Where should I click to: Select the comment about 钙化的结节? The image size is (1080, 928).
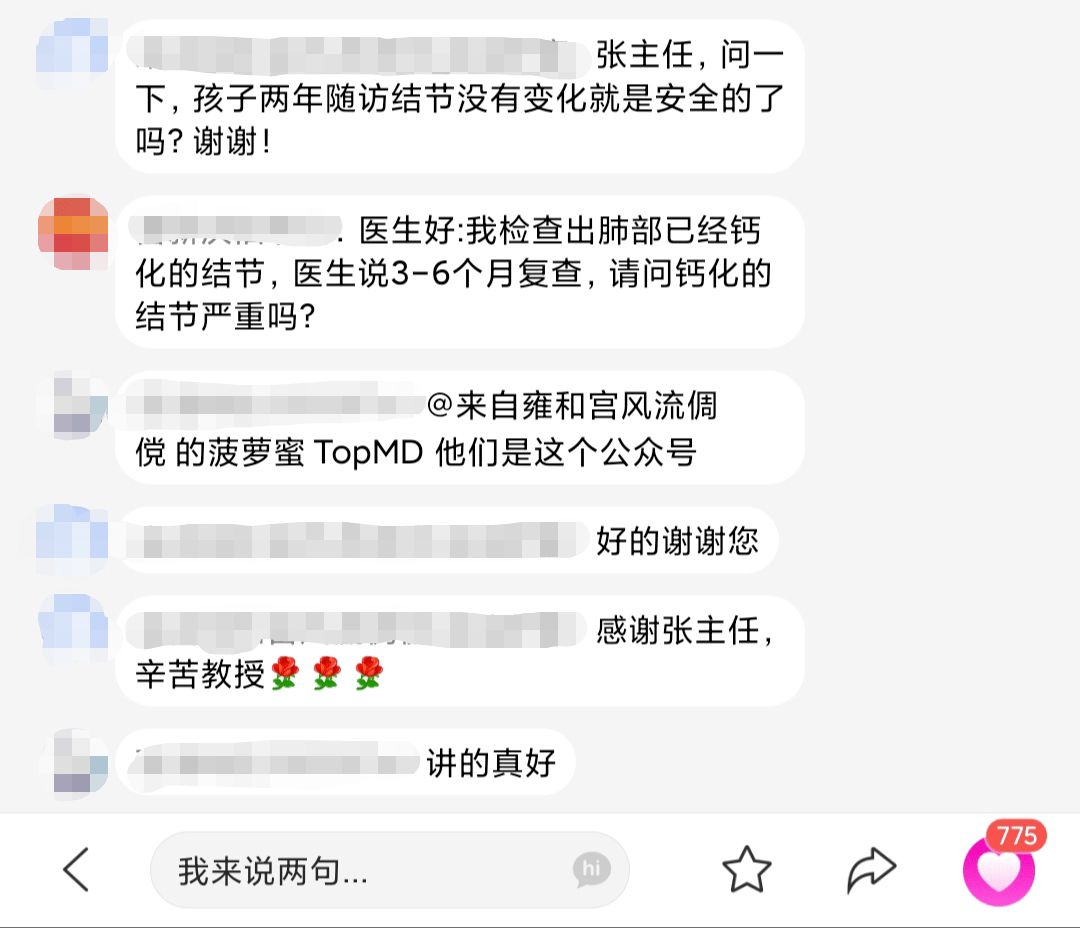coord(459,271)
